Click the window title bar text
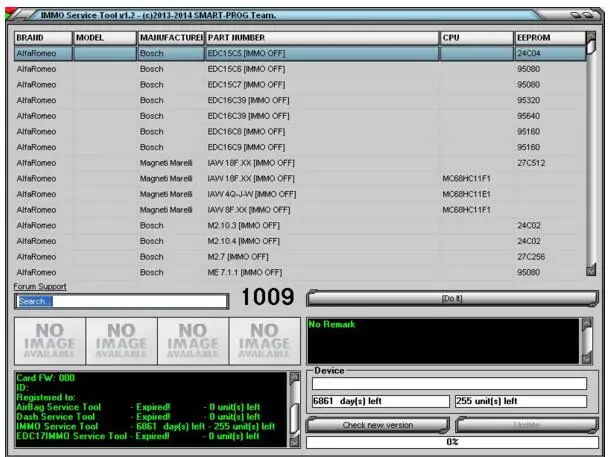 [x=158, y=16]
